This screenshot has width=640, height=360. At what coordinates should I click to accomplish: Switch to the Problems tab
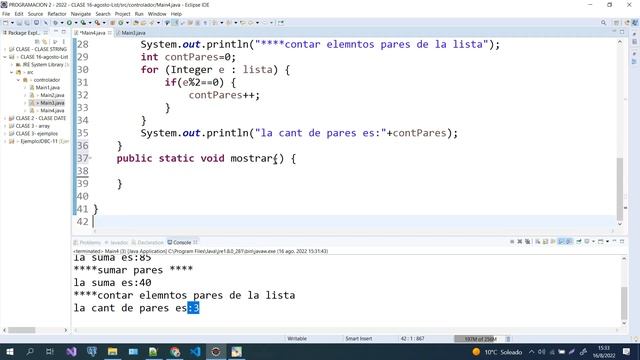pyautogui.click(x=87, y=242)
